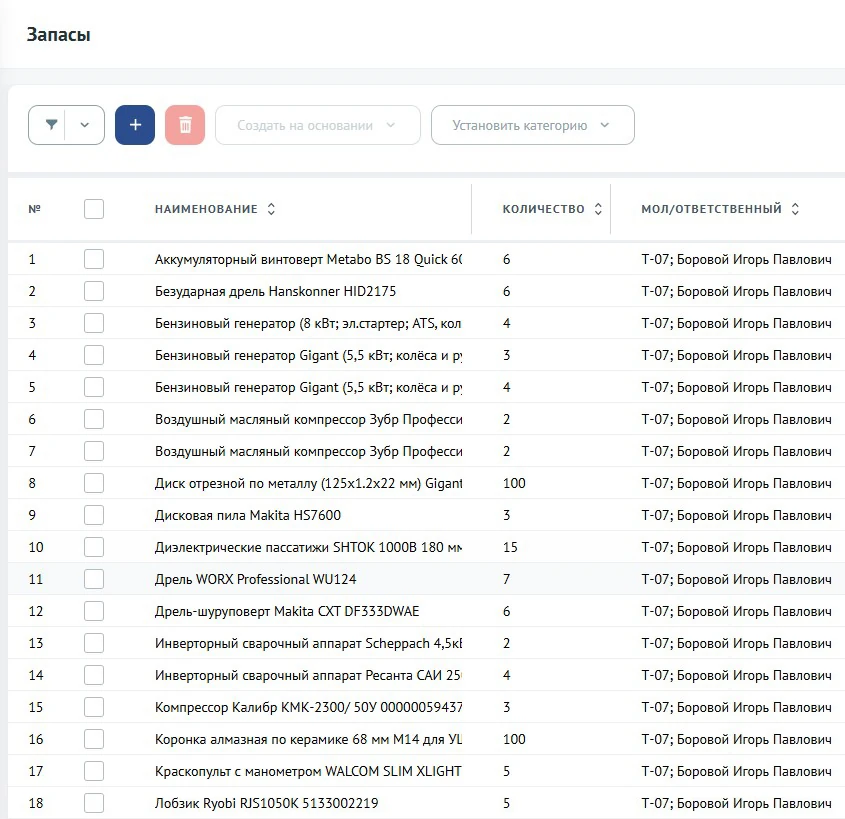Check the box for WALCOM SLIM XLIGHT row
Screen dimensions: 845x819
(94, 771)
